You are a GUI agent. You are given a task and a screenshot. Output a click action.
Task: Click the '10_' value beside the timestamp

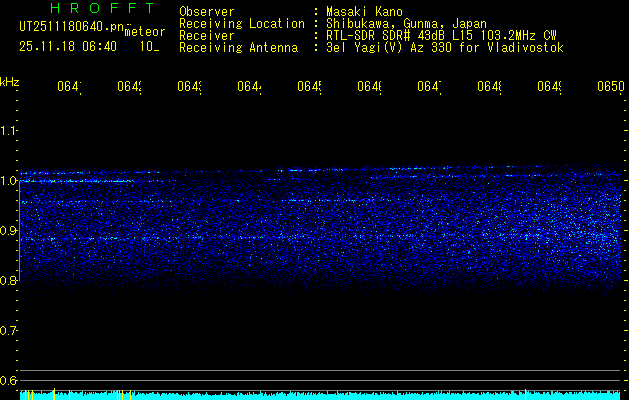pyautogui.click(x=150, y=47)
